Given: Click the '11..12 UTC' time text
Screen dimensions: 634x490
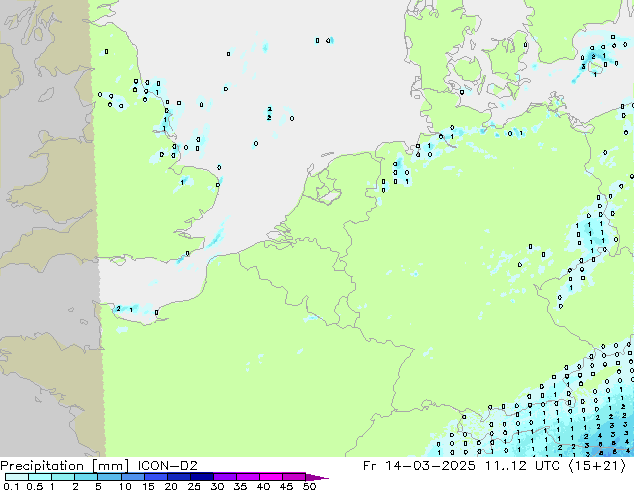Looking at the screenshot, I should click(x=522, y=466).
